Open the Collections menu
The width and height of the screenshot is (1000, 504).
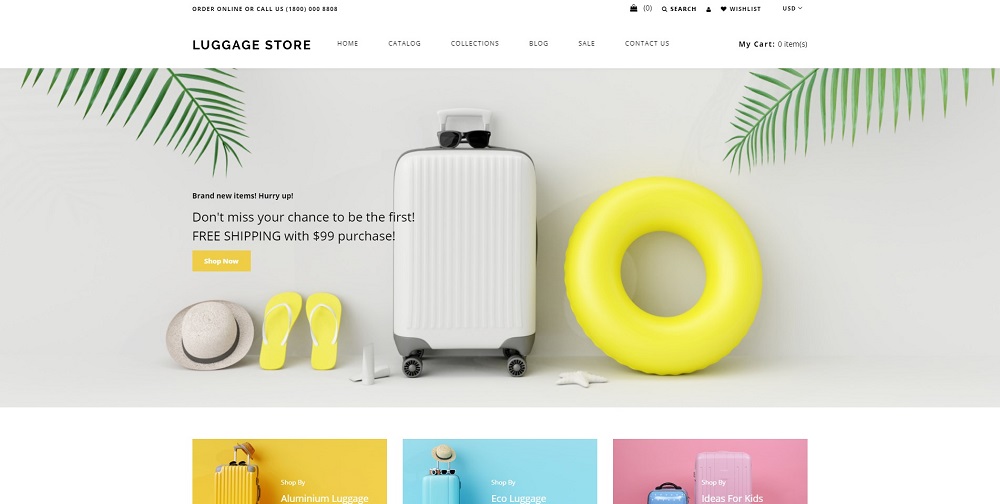(474, 43)
